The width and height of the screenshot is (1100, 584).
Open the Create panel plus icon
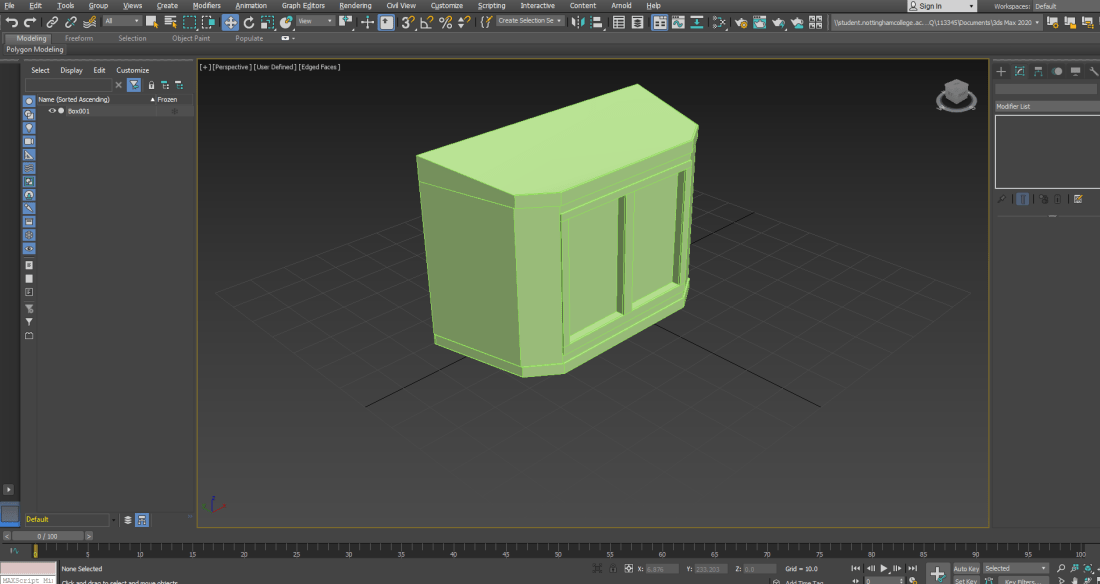1001,71
